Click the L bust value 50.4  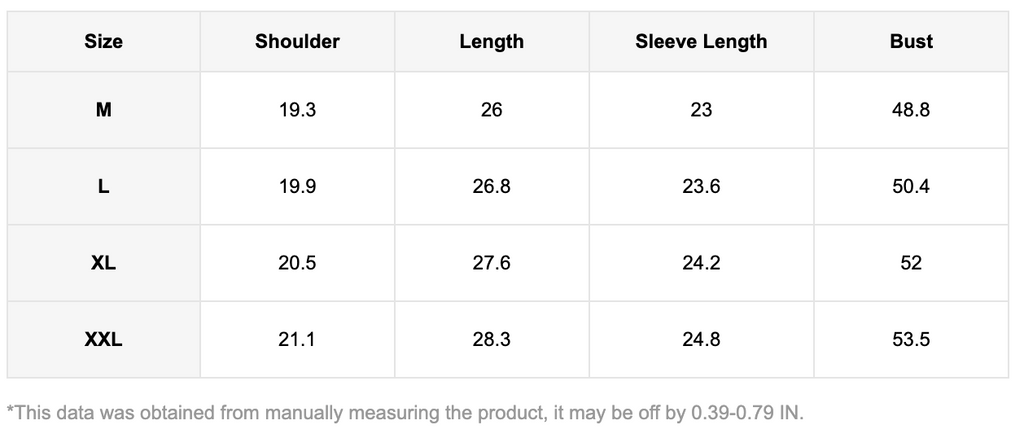pyautogui.click(x=911, y=187)
